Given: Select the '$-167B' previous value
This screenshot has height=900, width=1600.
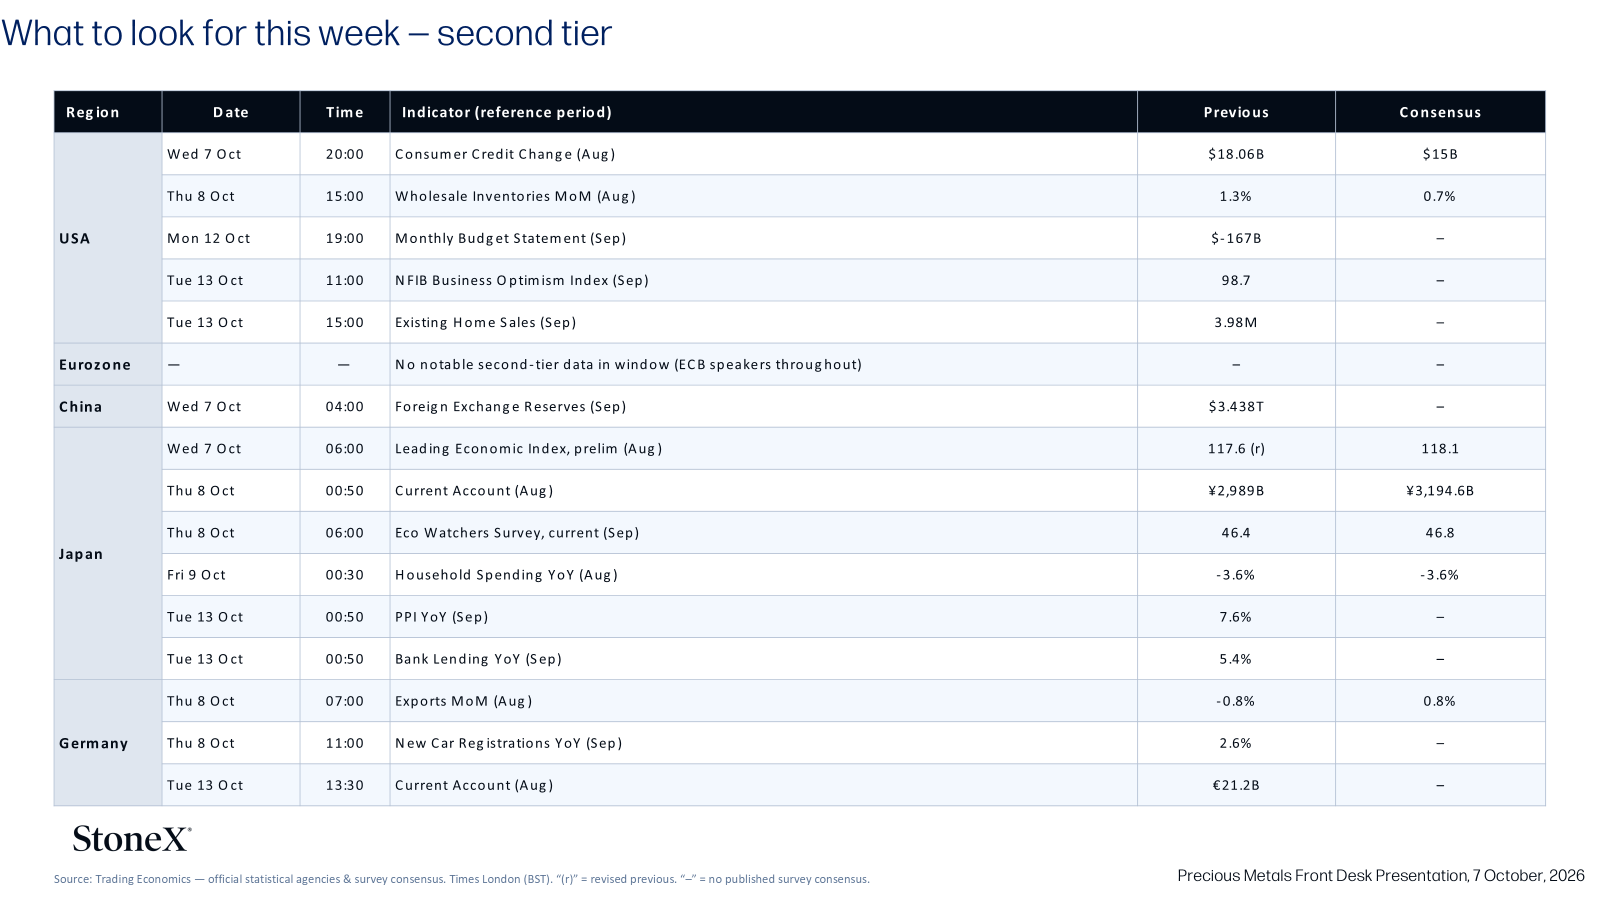Looking at the screenshot, I should click(1236, 238).
